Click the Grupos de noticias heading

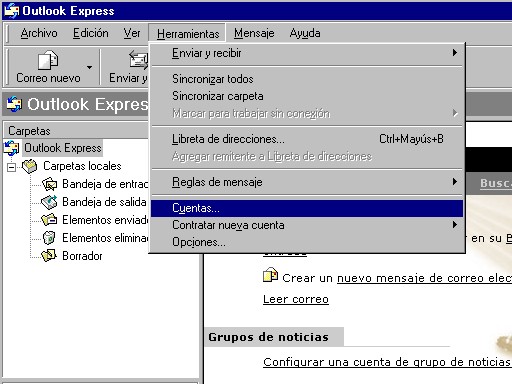pos(268,337)
